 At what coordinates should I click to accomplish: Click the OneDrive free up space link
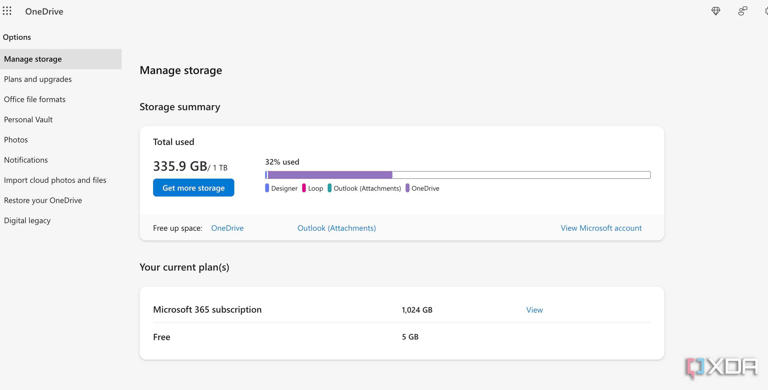pyautogui.click(x=227, y=228)
